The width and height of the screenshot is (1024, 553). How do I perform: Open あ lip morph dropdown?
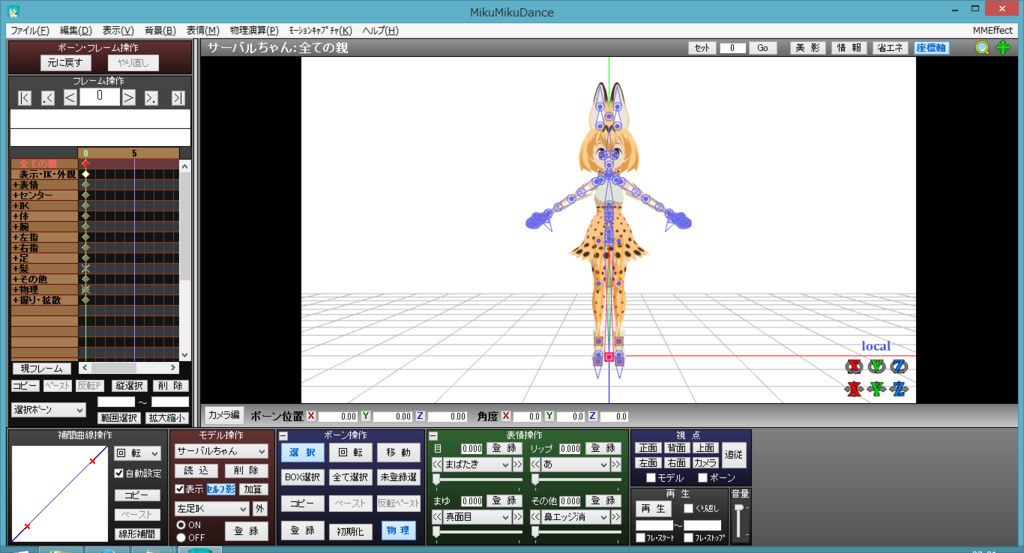[575, 464]
